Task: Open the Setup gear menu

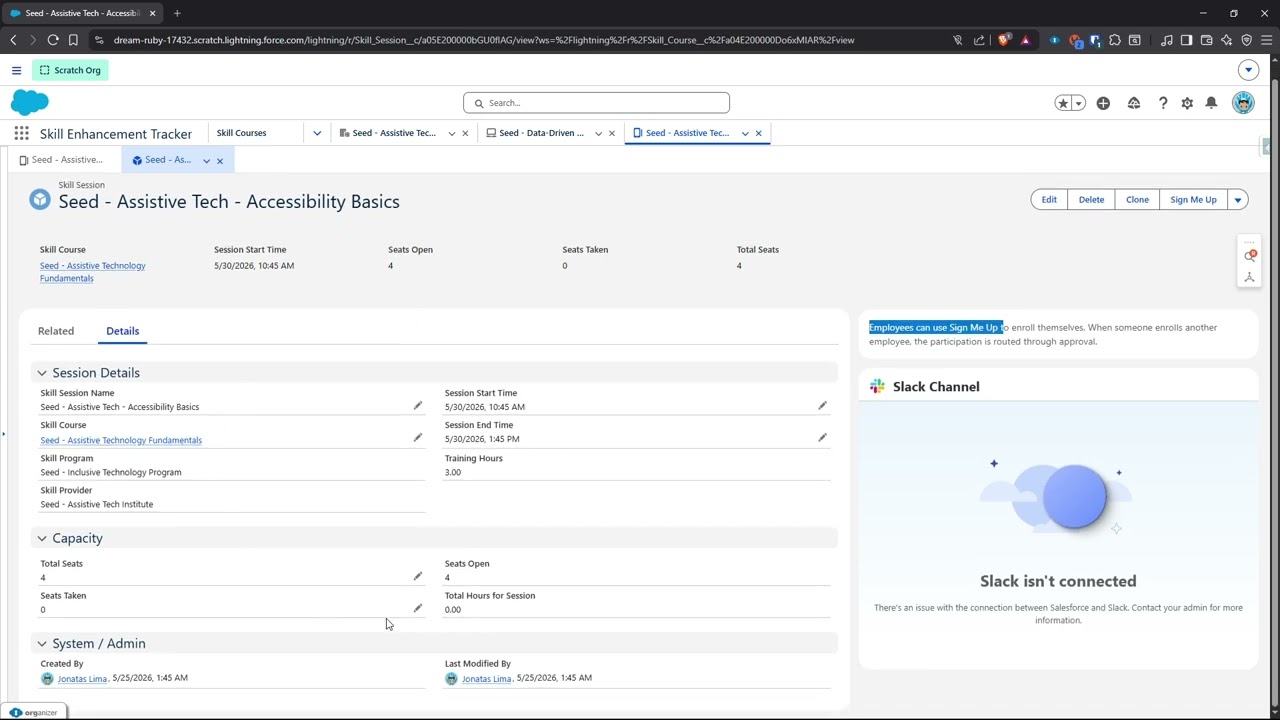Action: point(1187,103)
